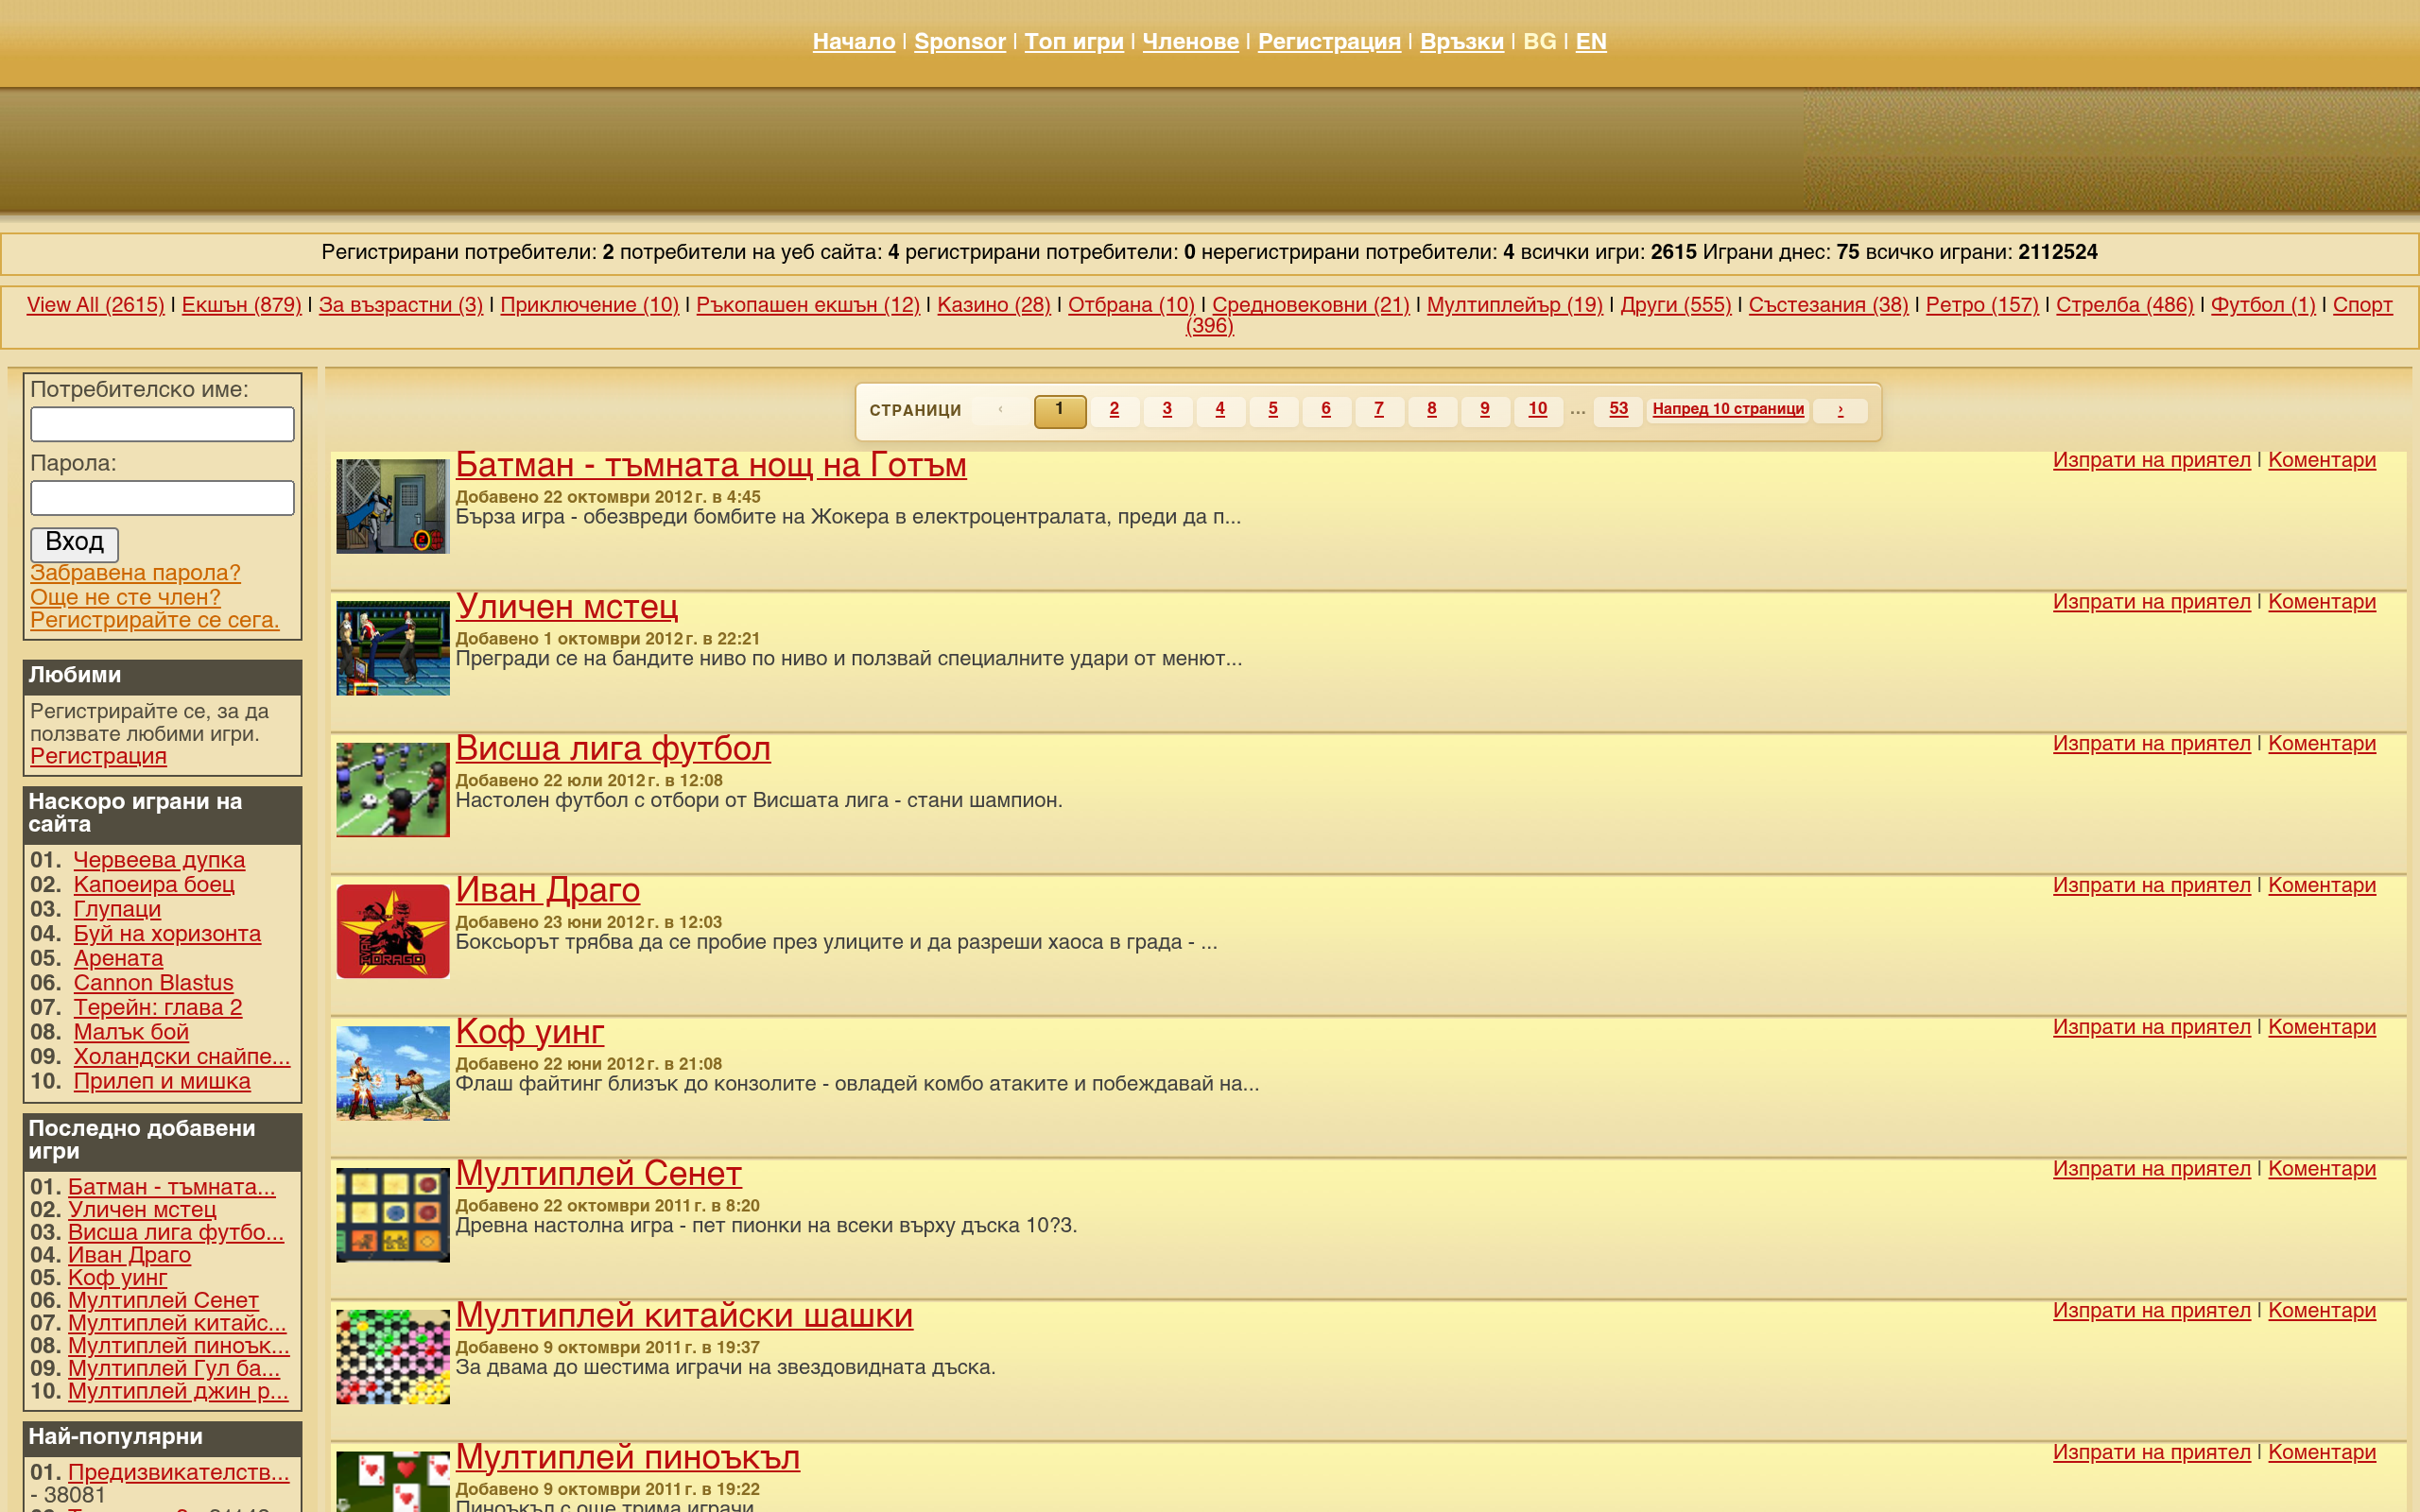The height and width of the screenshot is (1512, 2420).
Task: Open the Иван Драго game title link
Action: (x=547, y=890)
